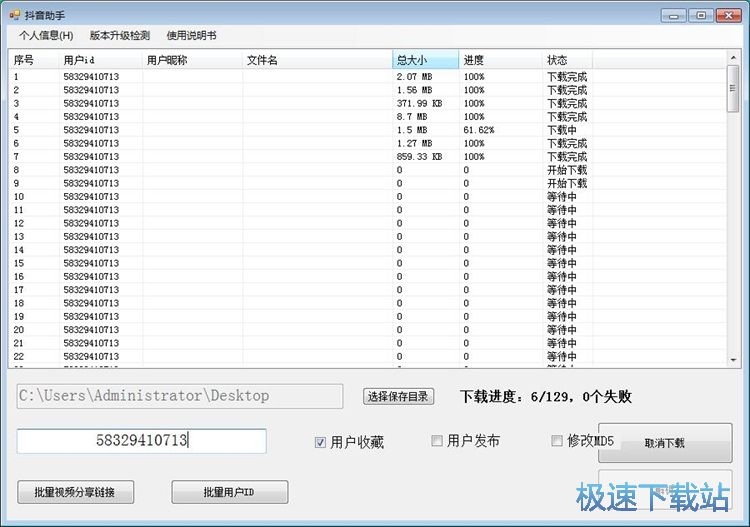
Task: Sort by the 序号 column header
Action: click(x=33, y=60)
